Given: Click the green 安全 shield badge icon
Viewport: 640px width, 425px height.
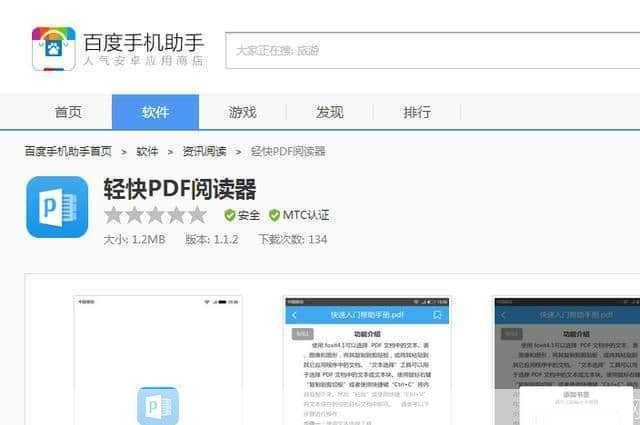Looking at the screenshot, I should pos(230,215).
